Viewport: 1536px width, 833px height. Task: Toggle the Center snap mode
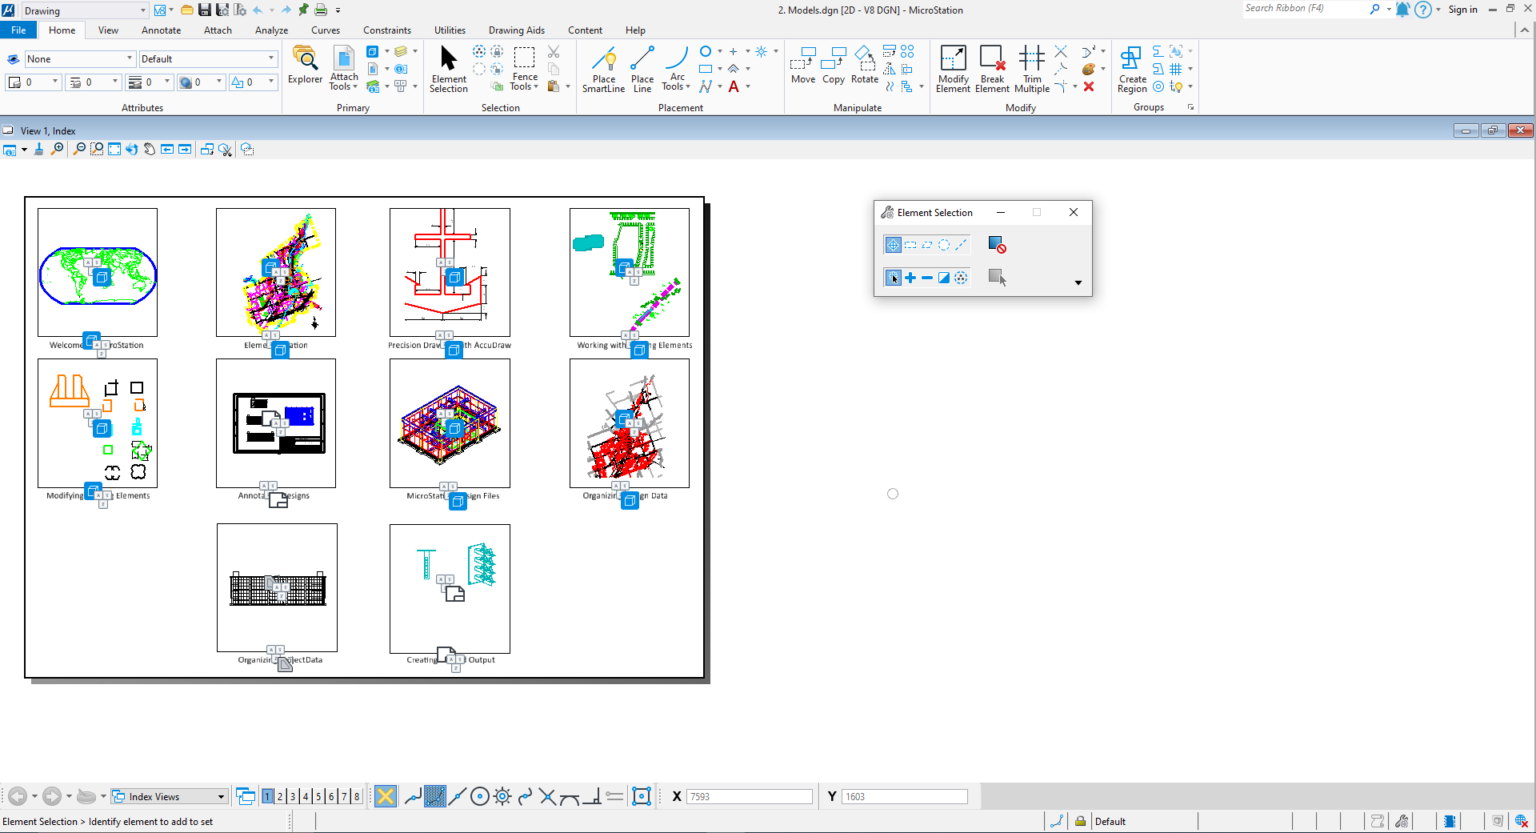[479, 796]
